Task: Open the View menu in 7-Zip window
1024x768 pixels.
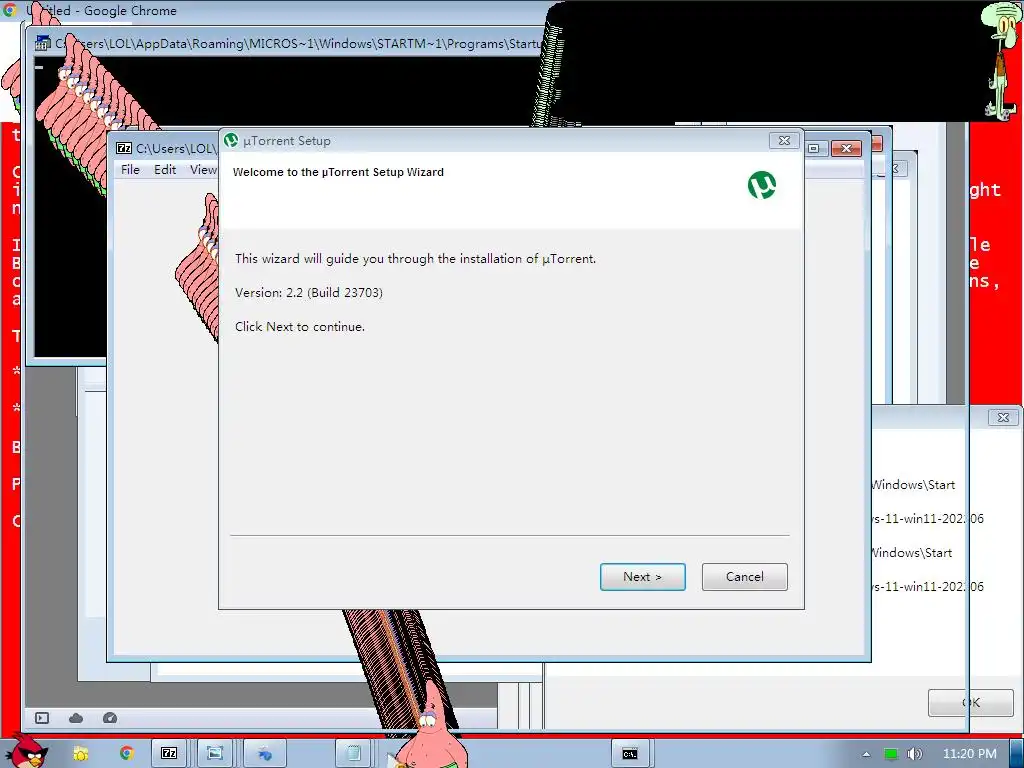Action: tap(203, 170)
